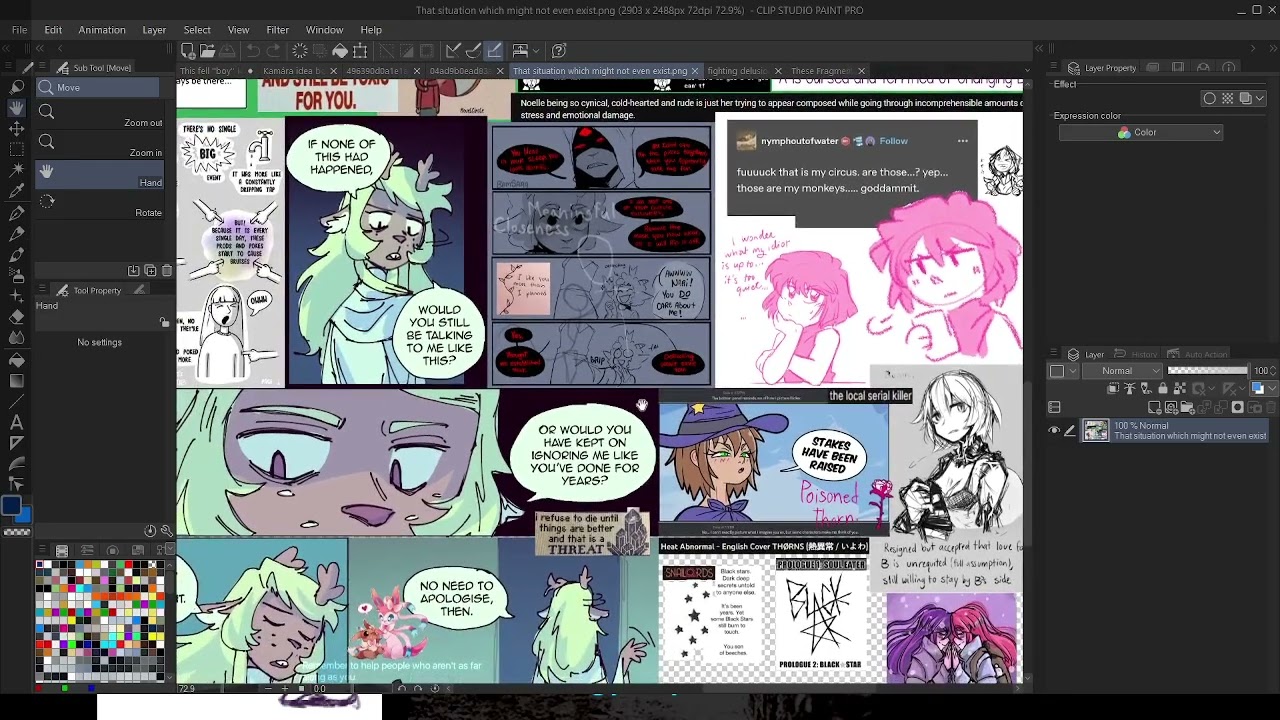Select the Move Layer tool

17,129
